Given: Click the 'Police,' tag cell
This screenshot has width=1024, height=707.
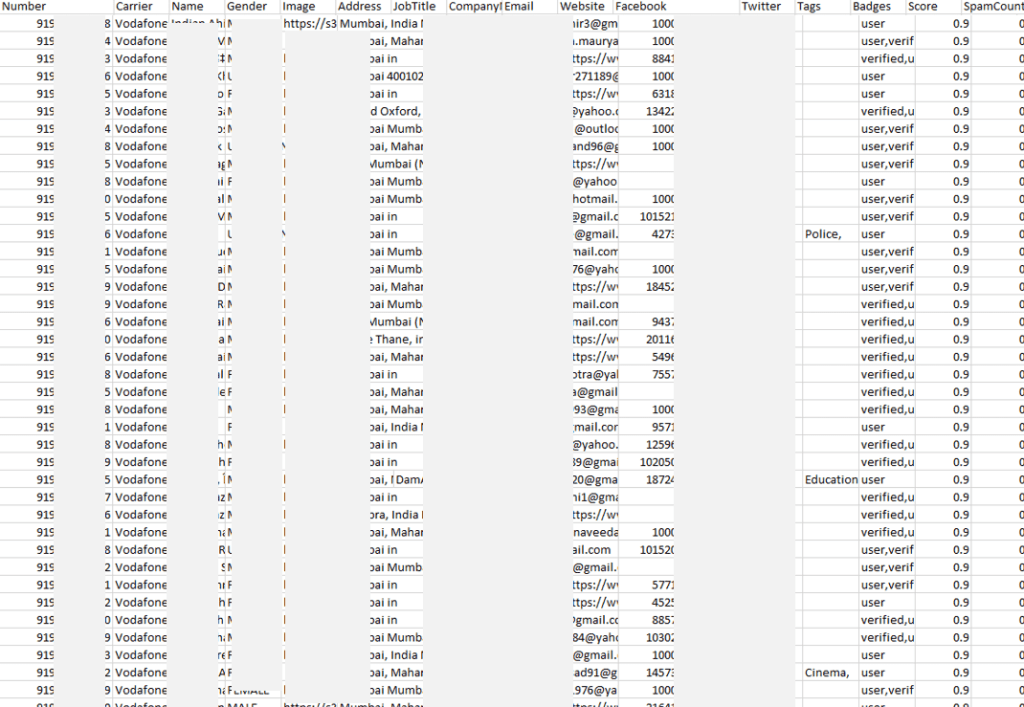Looking at the screenshot, I should 826,234.
